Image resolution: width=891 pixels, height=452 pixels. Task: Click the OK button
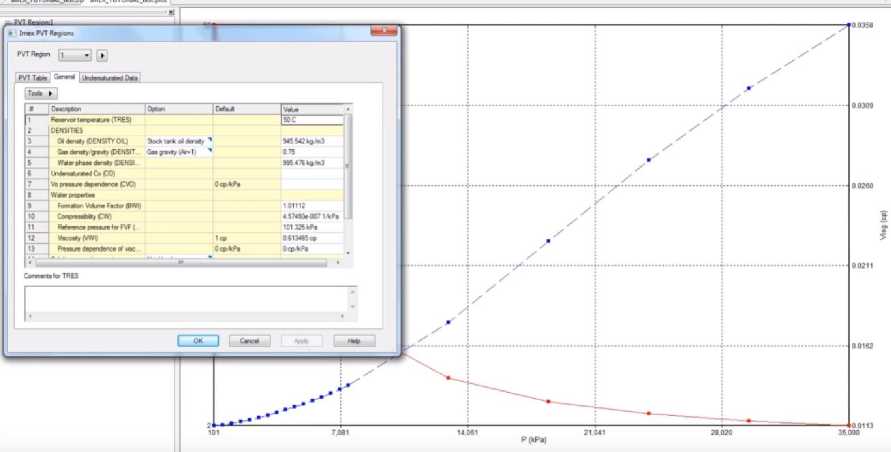[x=198, y=341]
